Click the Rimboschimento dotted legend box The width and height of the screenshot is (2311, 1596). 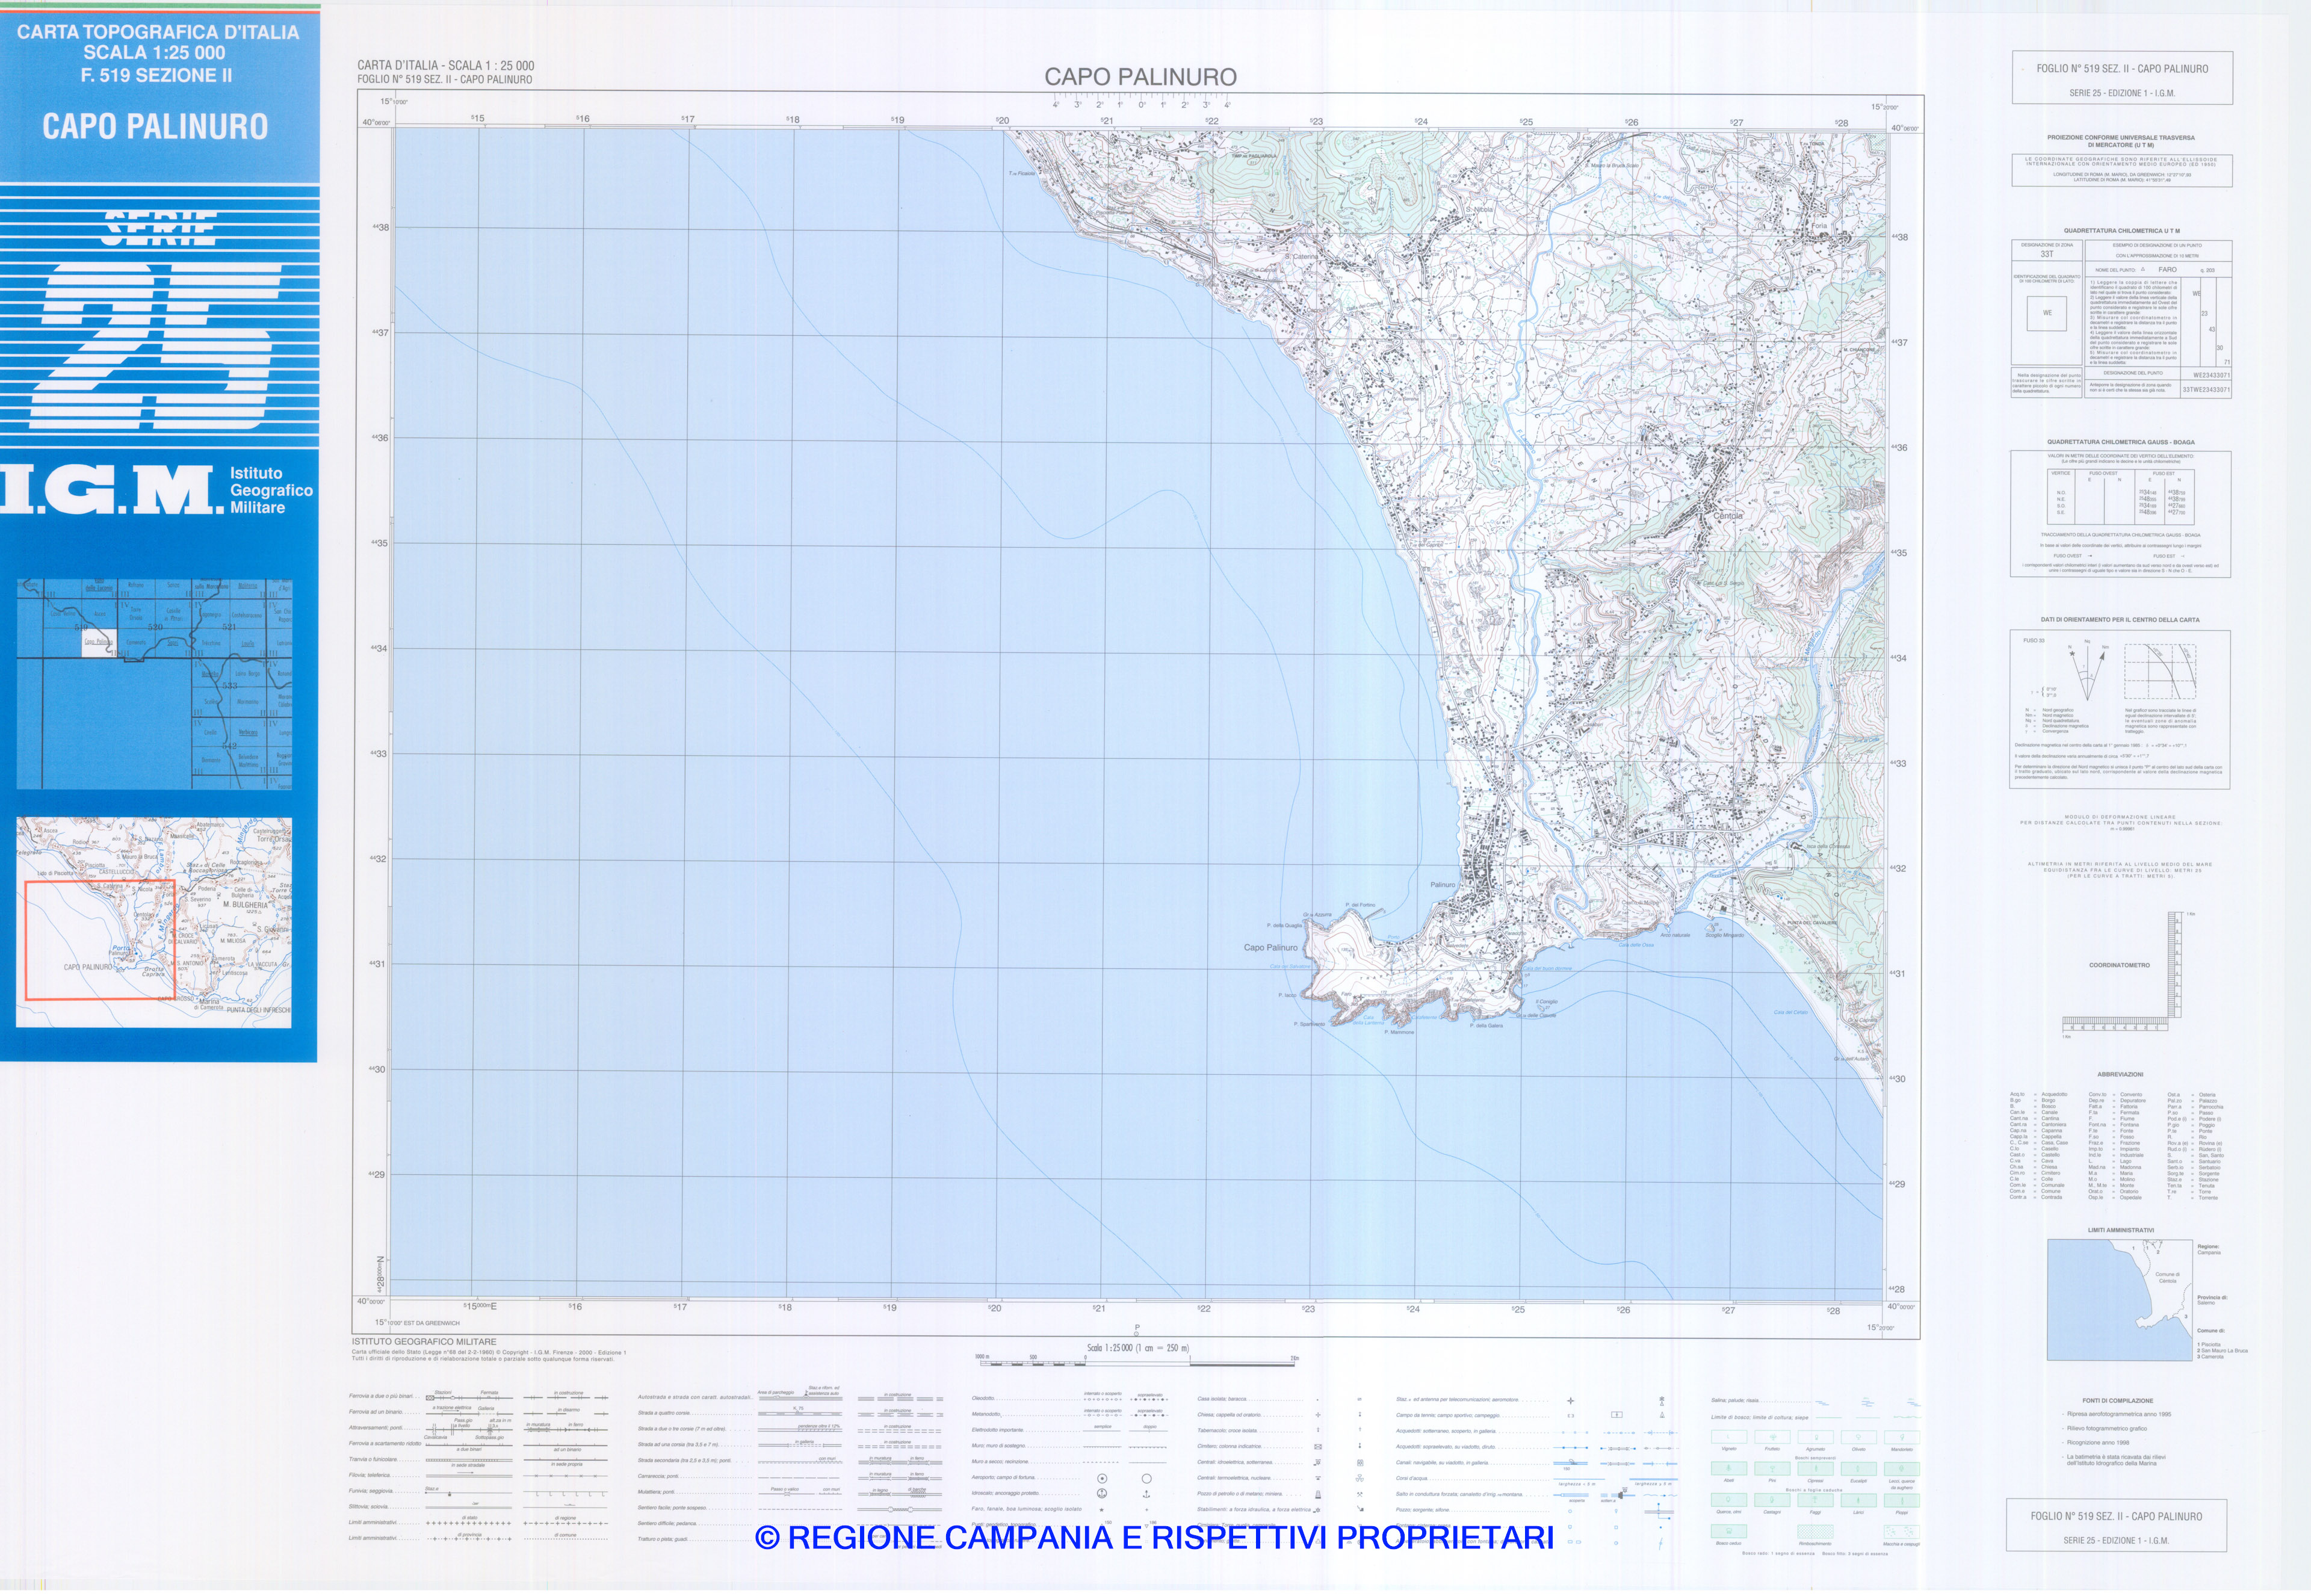tap(1816, 1532)
